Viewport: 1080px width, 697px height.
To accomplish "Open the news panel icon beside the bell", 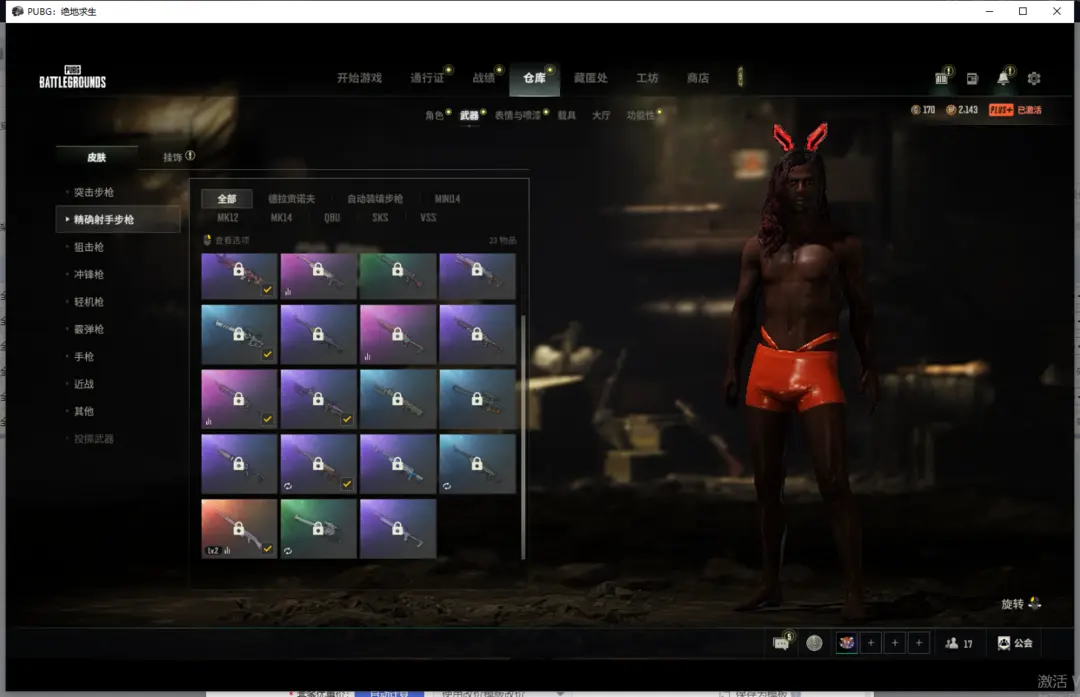I will (972, 79).
